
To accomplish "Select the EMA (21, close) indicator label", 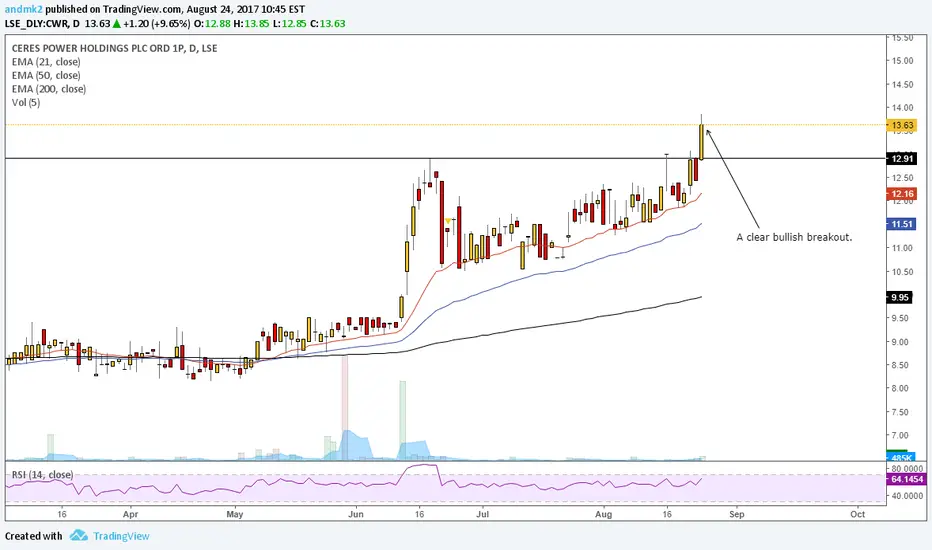I will 46,62.
